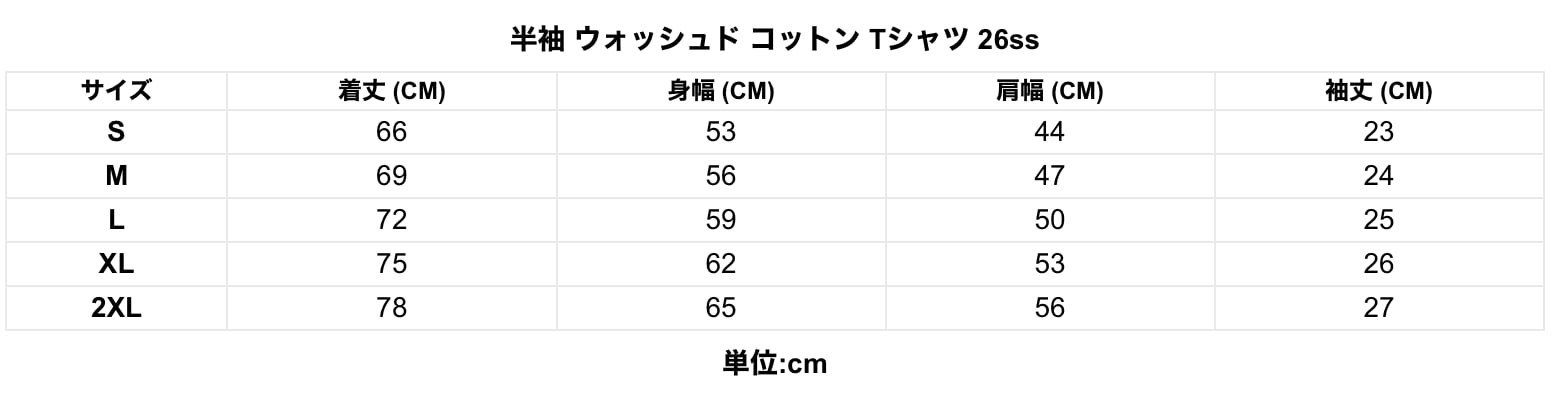Viewport: 1558px width, 400px height.
Task: Click the L size row label
Action: 116,220
